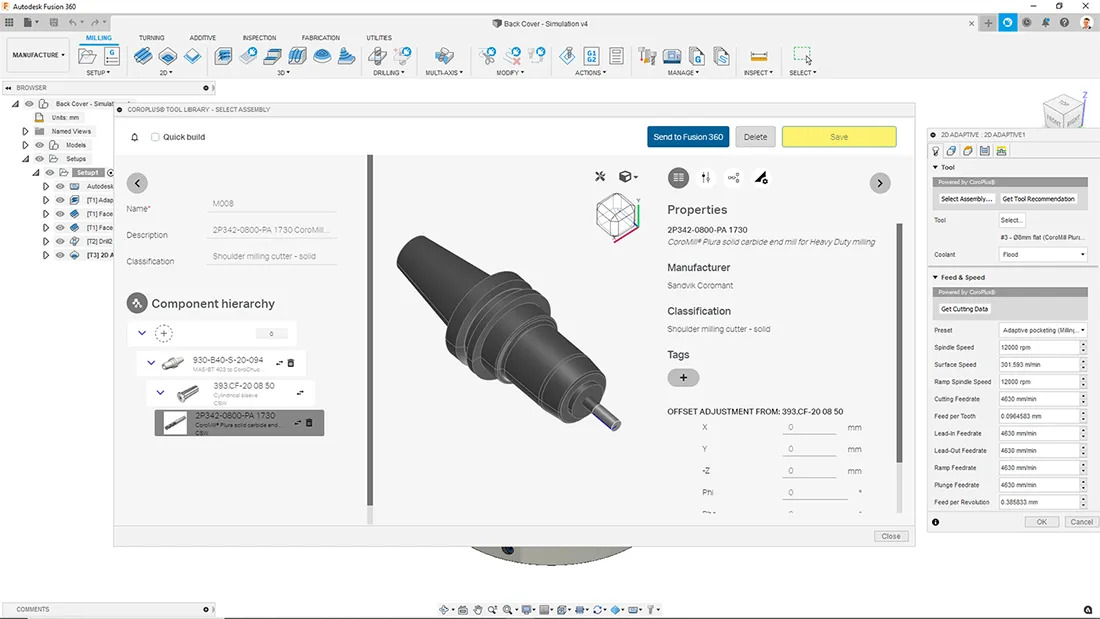Toggle visibility of [T2] Drill2 operation
The image size is (1100, 619).
click(x=60, y=241)
